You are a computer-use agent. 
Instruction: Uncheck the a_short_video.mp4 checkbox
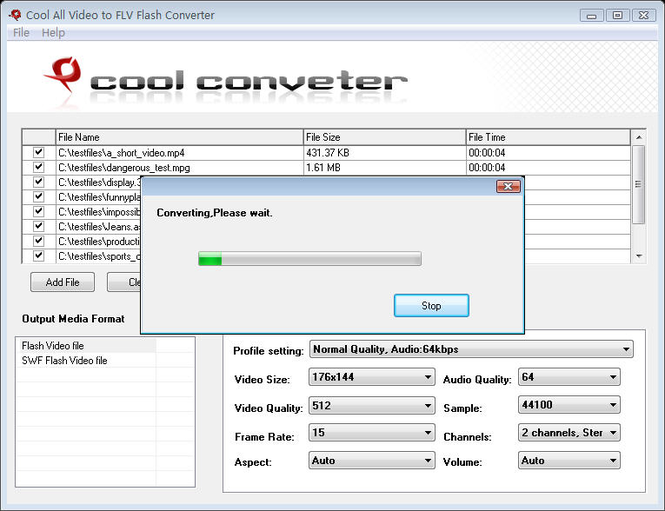(x=39, y=152)
